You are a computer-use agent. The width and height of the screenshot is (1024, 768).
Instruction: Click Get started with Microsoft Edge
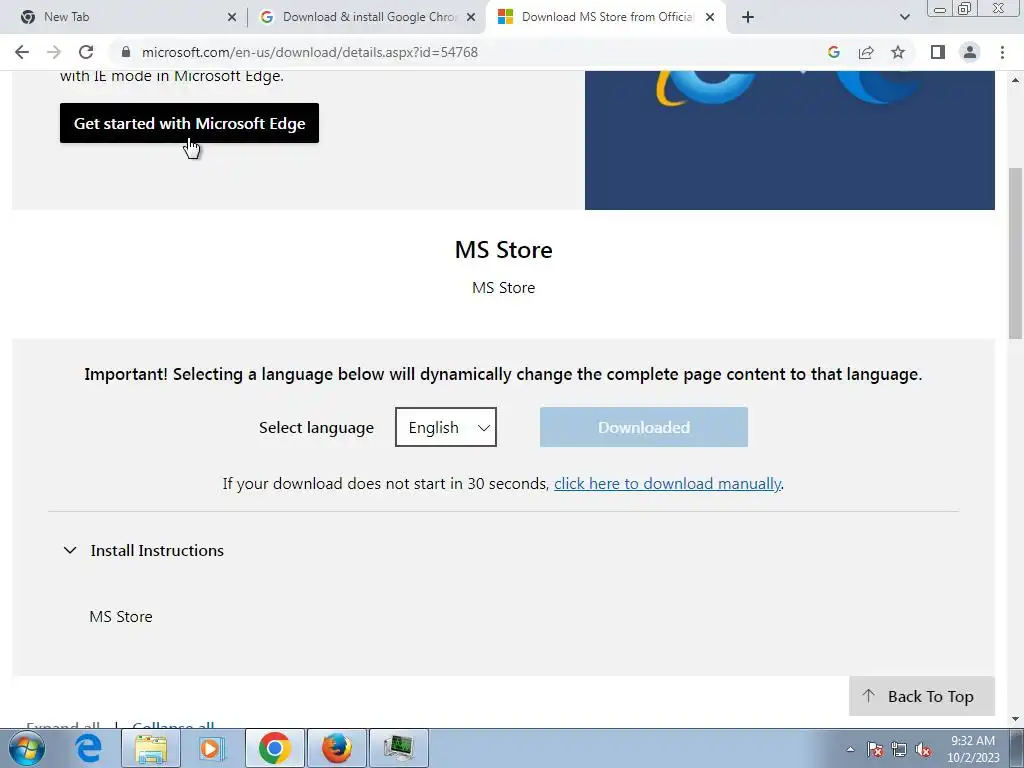point(189,123)
